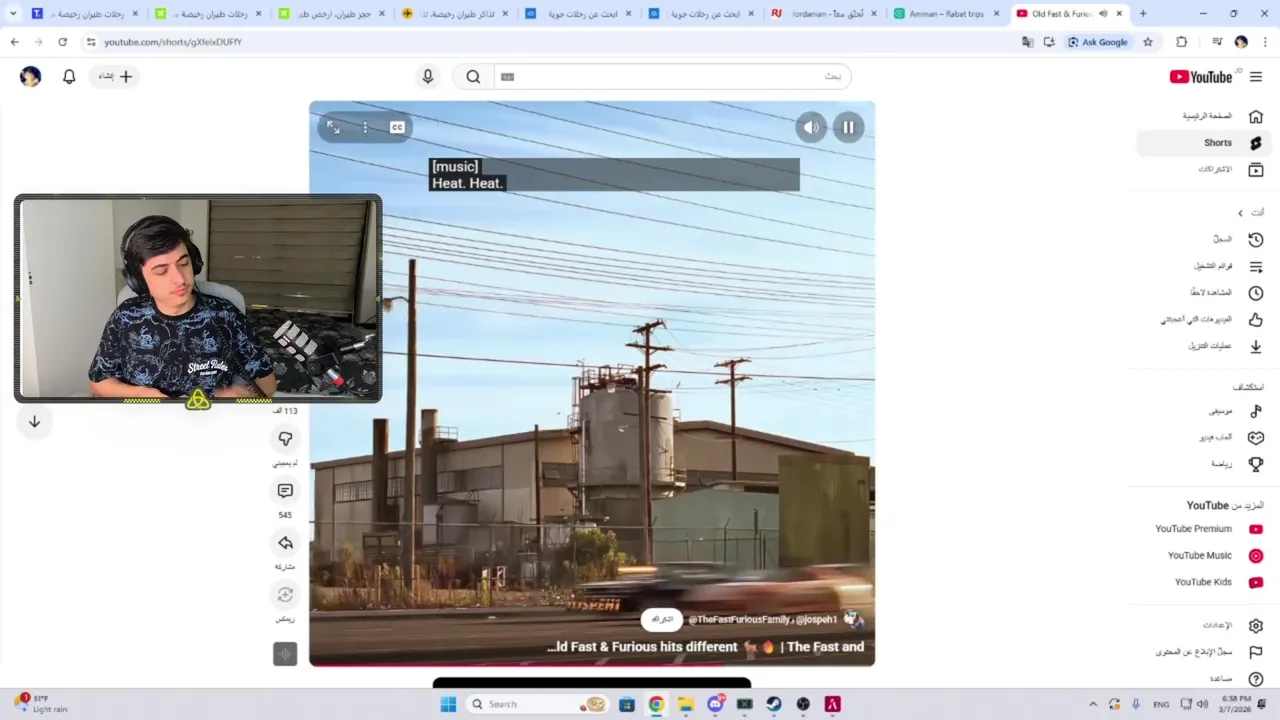Open Windows Start menu
Screen dimensions: 1280x720
click(448, 704)
